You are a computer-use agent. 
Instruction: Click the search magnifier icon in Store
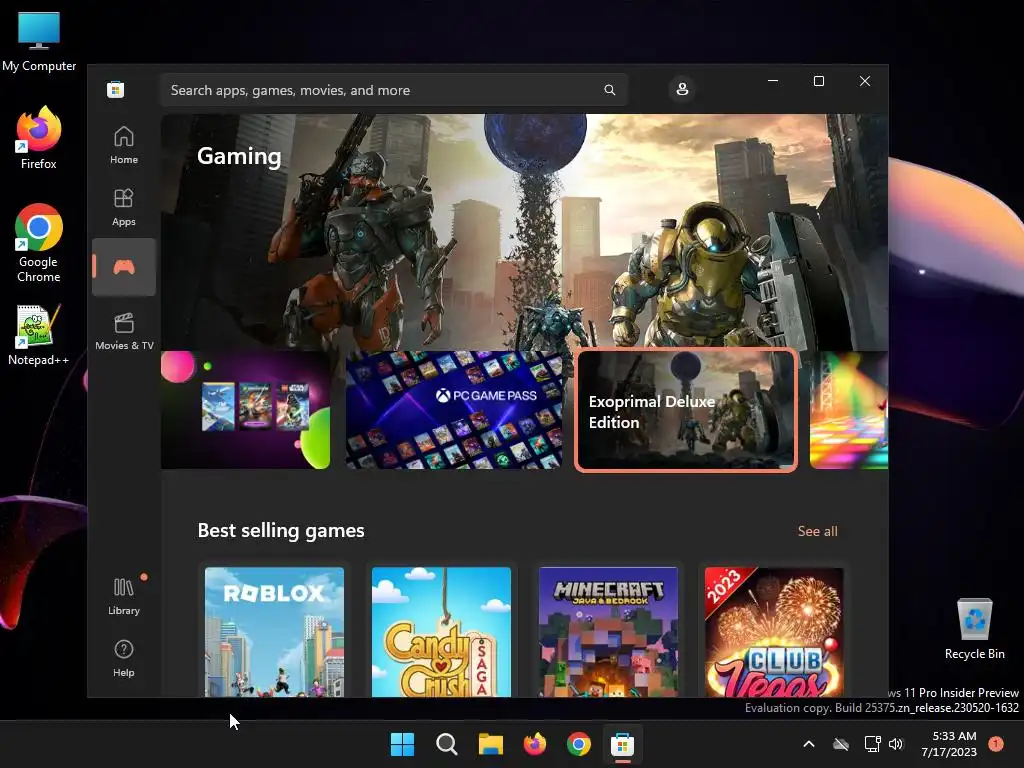[609, 90]
